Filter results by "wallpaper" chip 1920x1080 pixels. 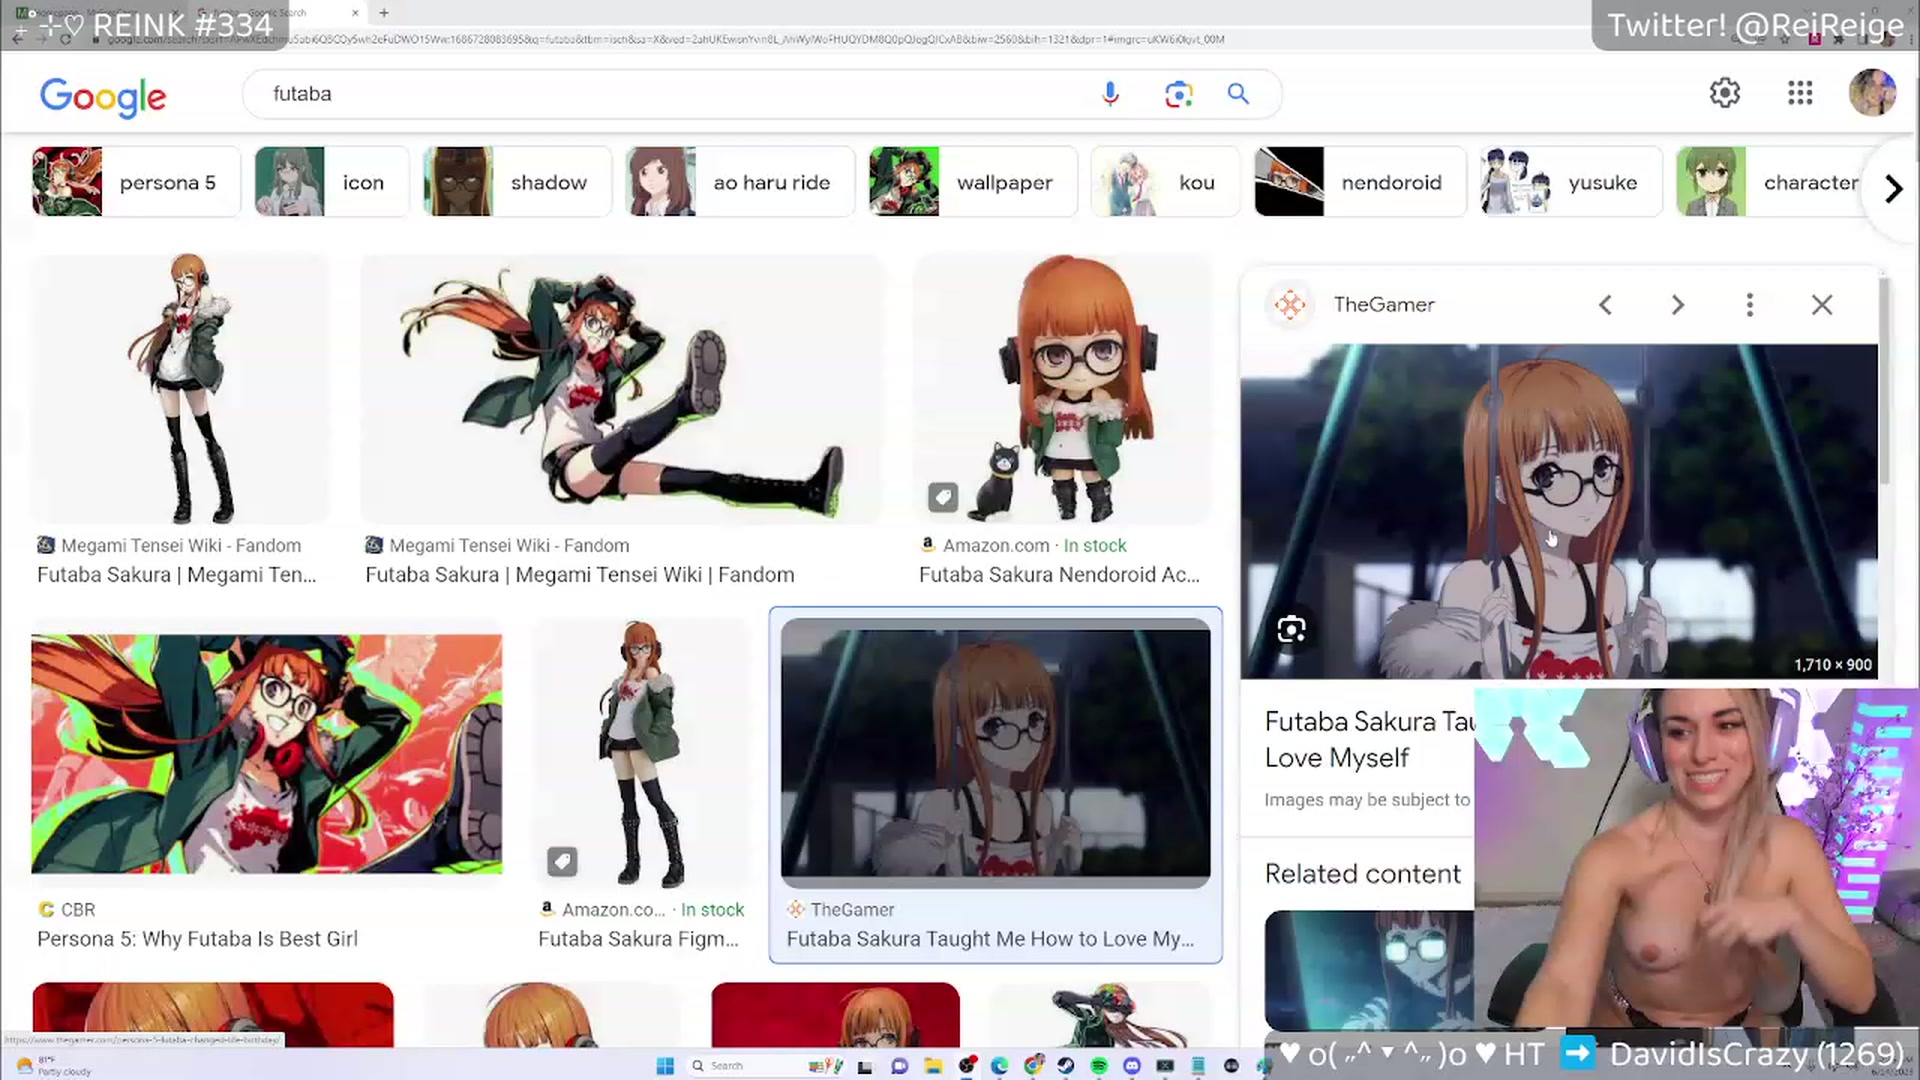click(973, 182)
